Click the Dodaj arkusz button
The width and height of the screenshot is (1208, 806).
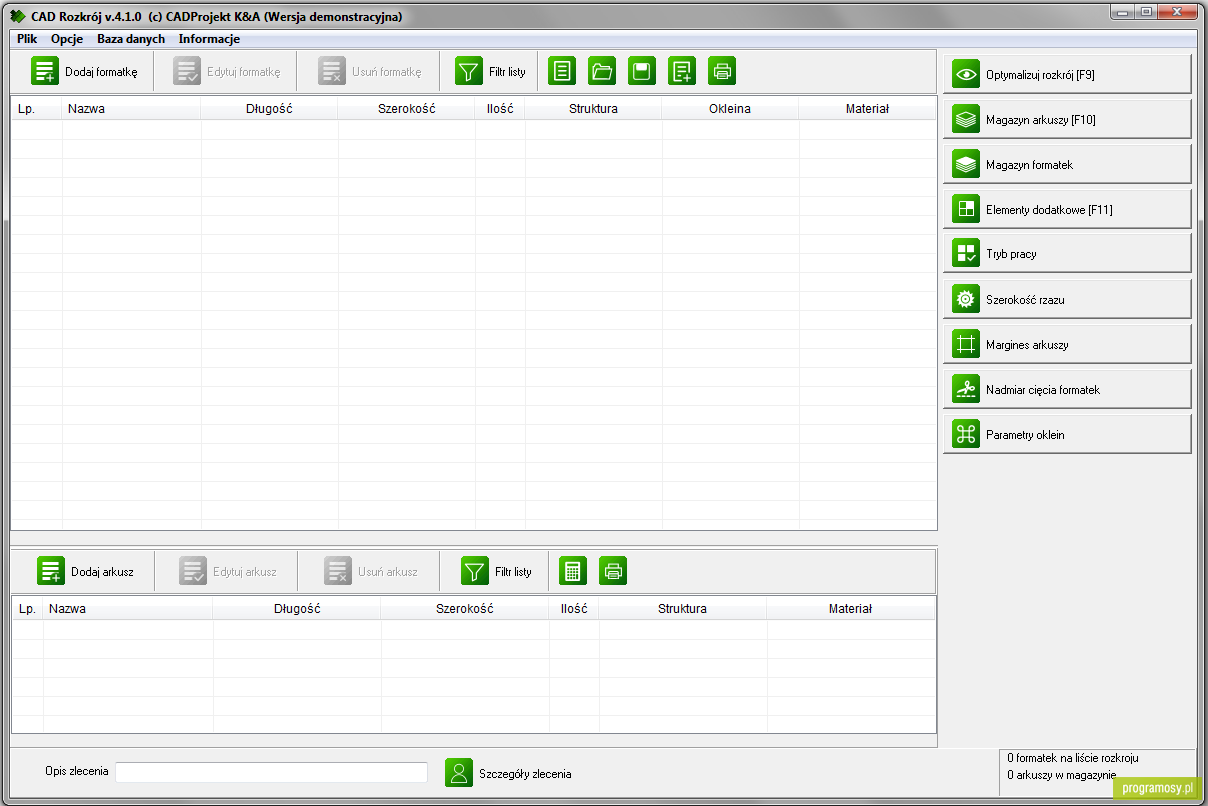[x=85, y=571]
